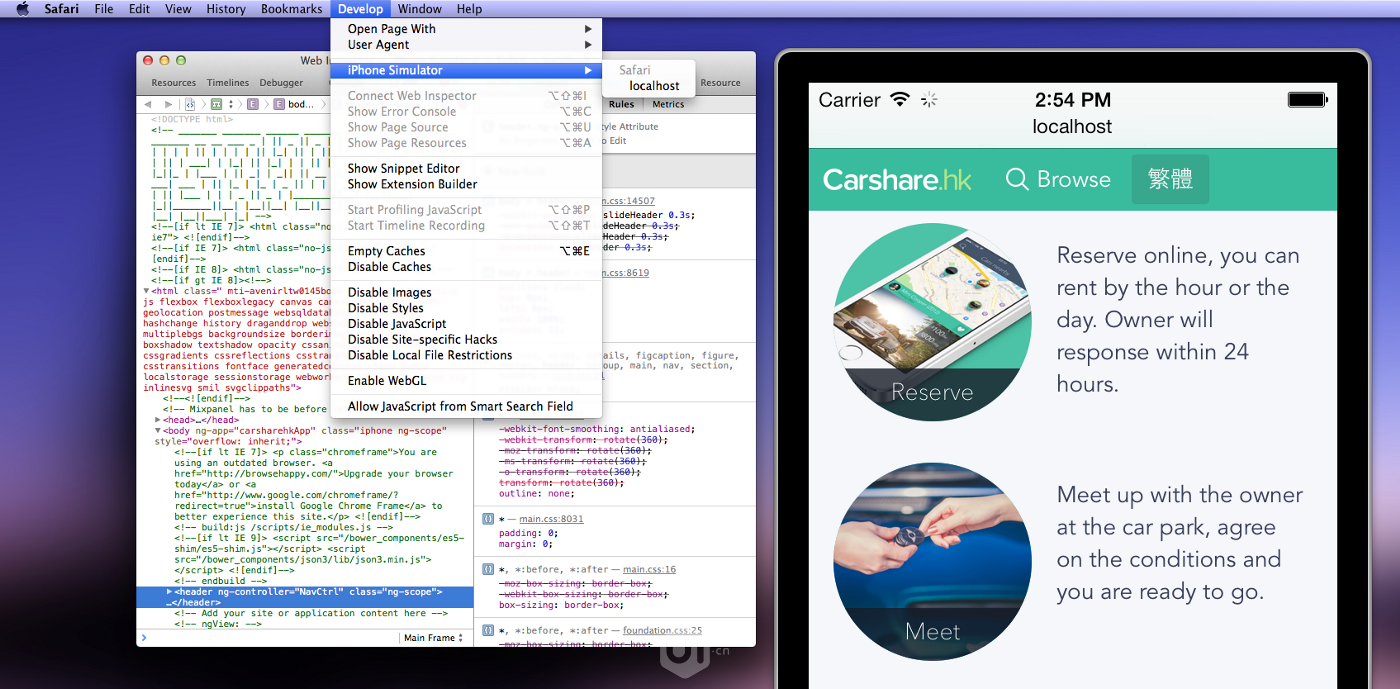Open the main.css:16 source link

[649, 569]
